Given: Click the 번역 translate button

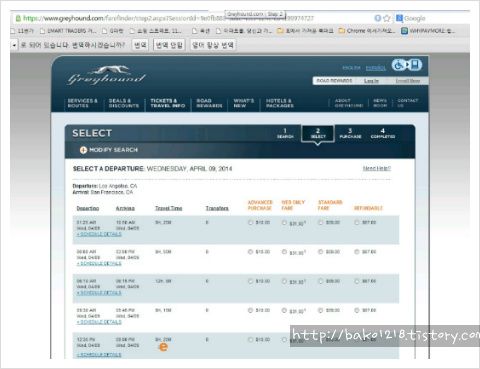Looking at the screenshot, I should coord(140,45).
